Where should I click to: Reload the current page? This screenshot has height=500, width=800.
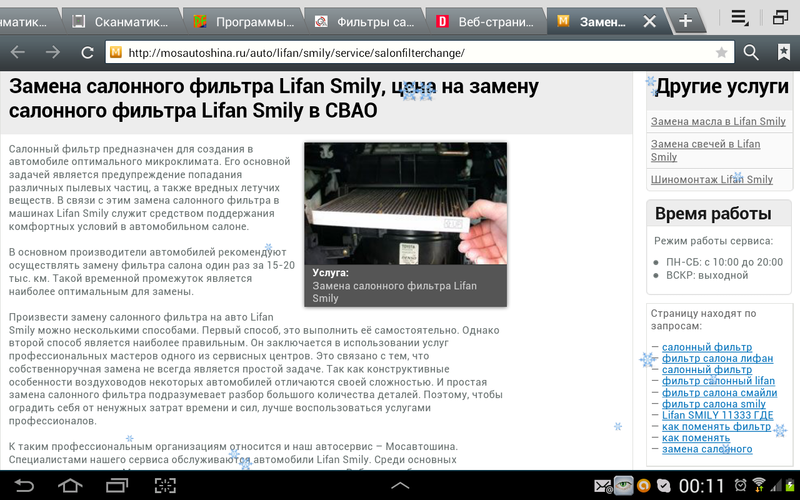click(x=87, y=52)
